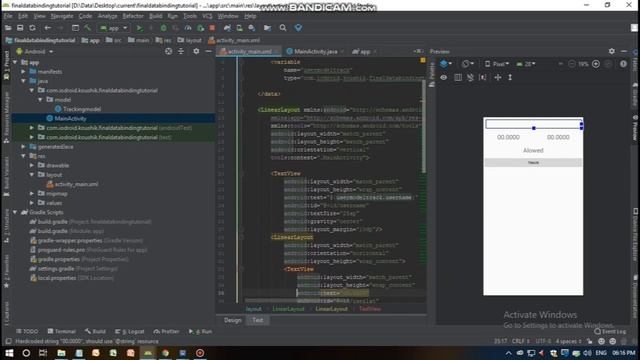Save all files using the floppy icon
The width and height of the screenshot is (640, 360).
[x=20, y=28]
